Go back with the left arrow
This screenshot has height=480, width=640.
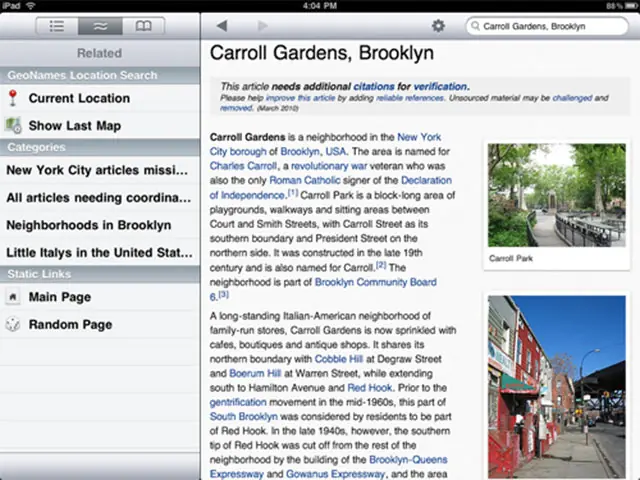pyautogui.click(x=222, y=26)
